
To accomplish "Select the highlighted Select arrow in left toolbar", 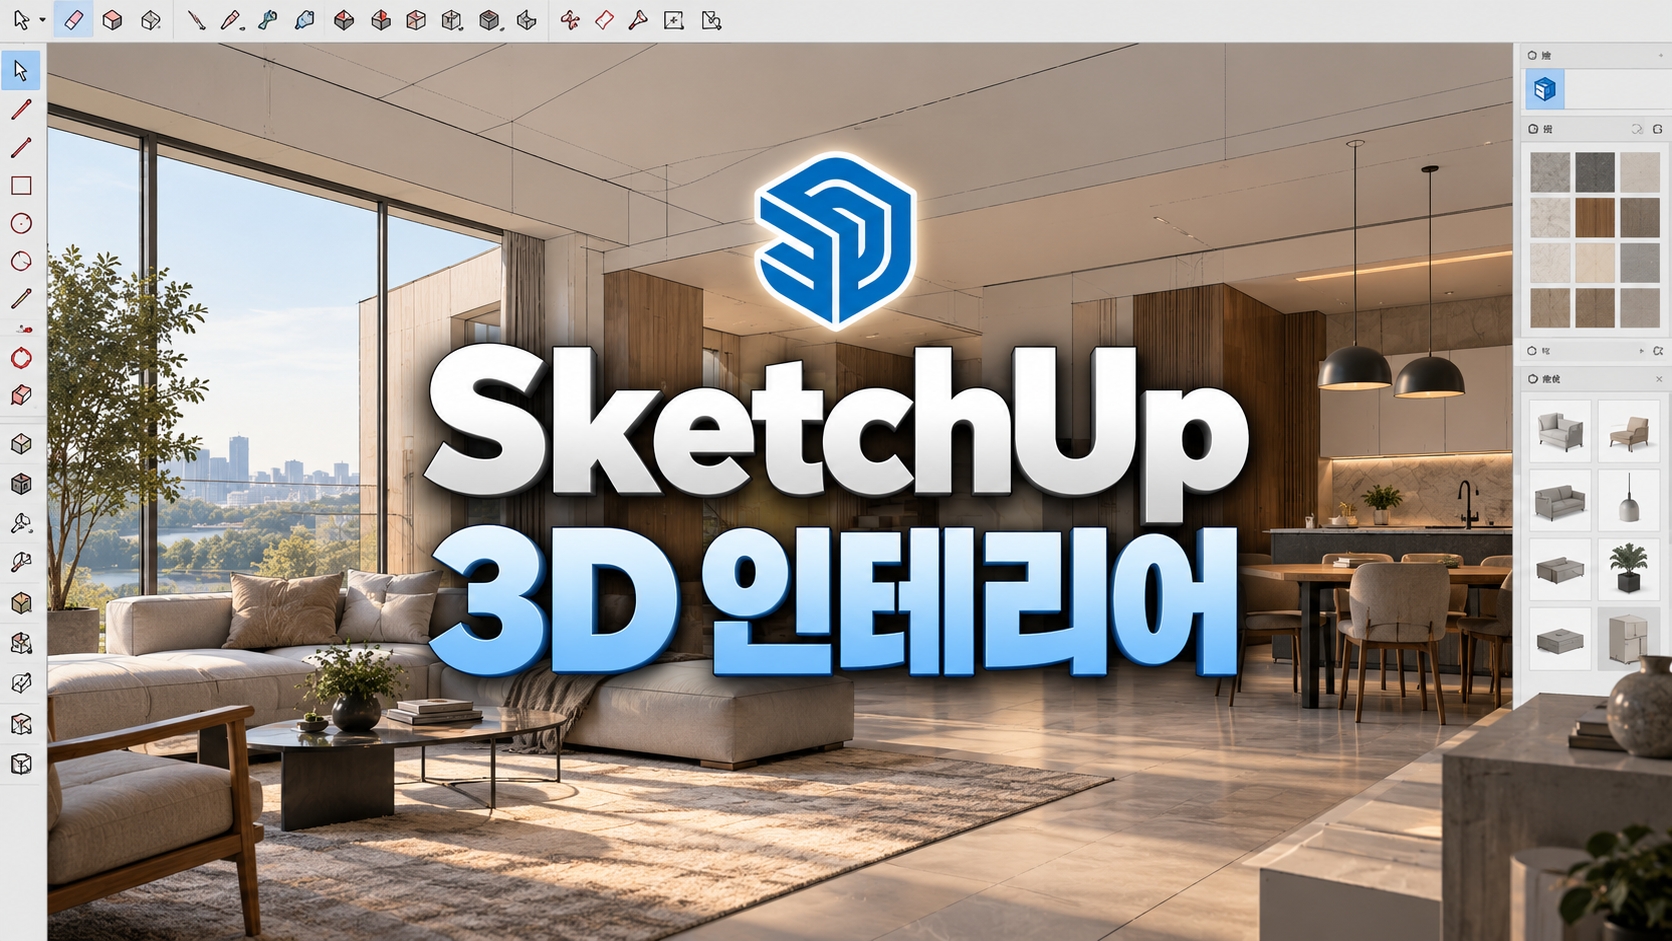I will [x=21, y=71].
